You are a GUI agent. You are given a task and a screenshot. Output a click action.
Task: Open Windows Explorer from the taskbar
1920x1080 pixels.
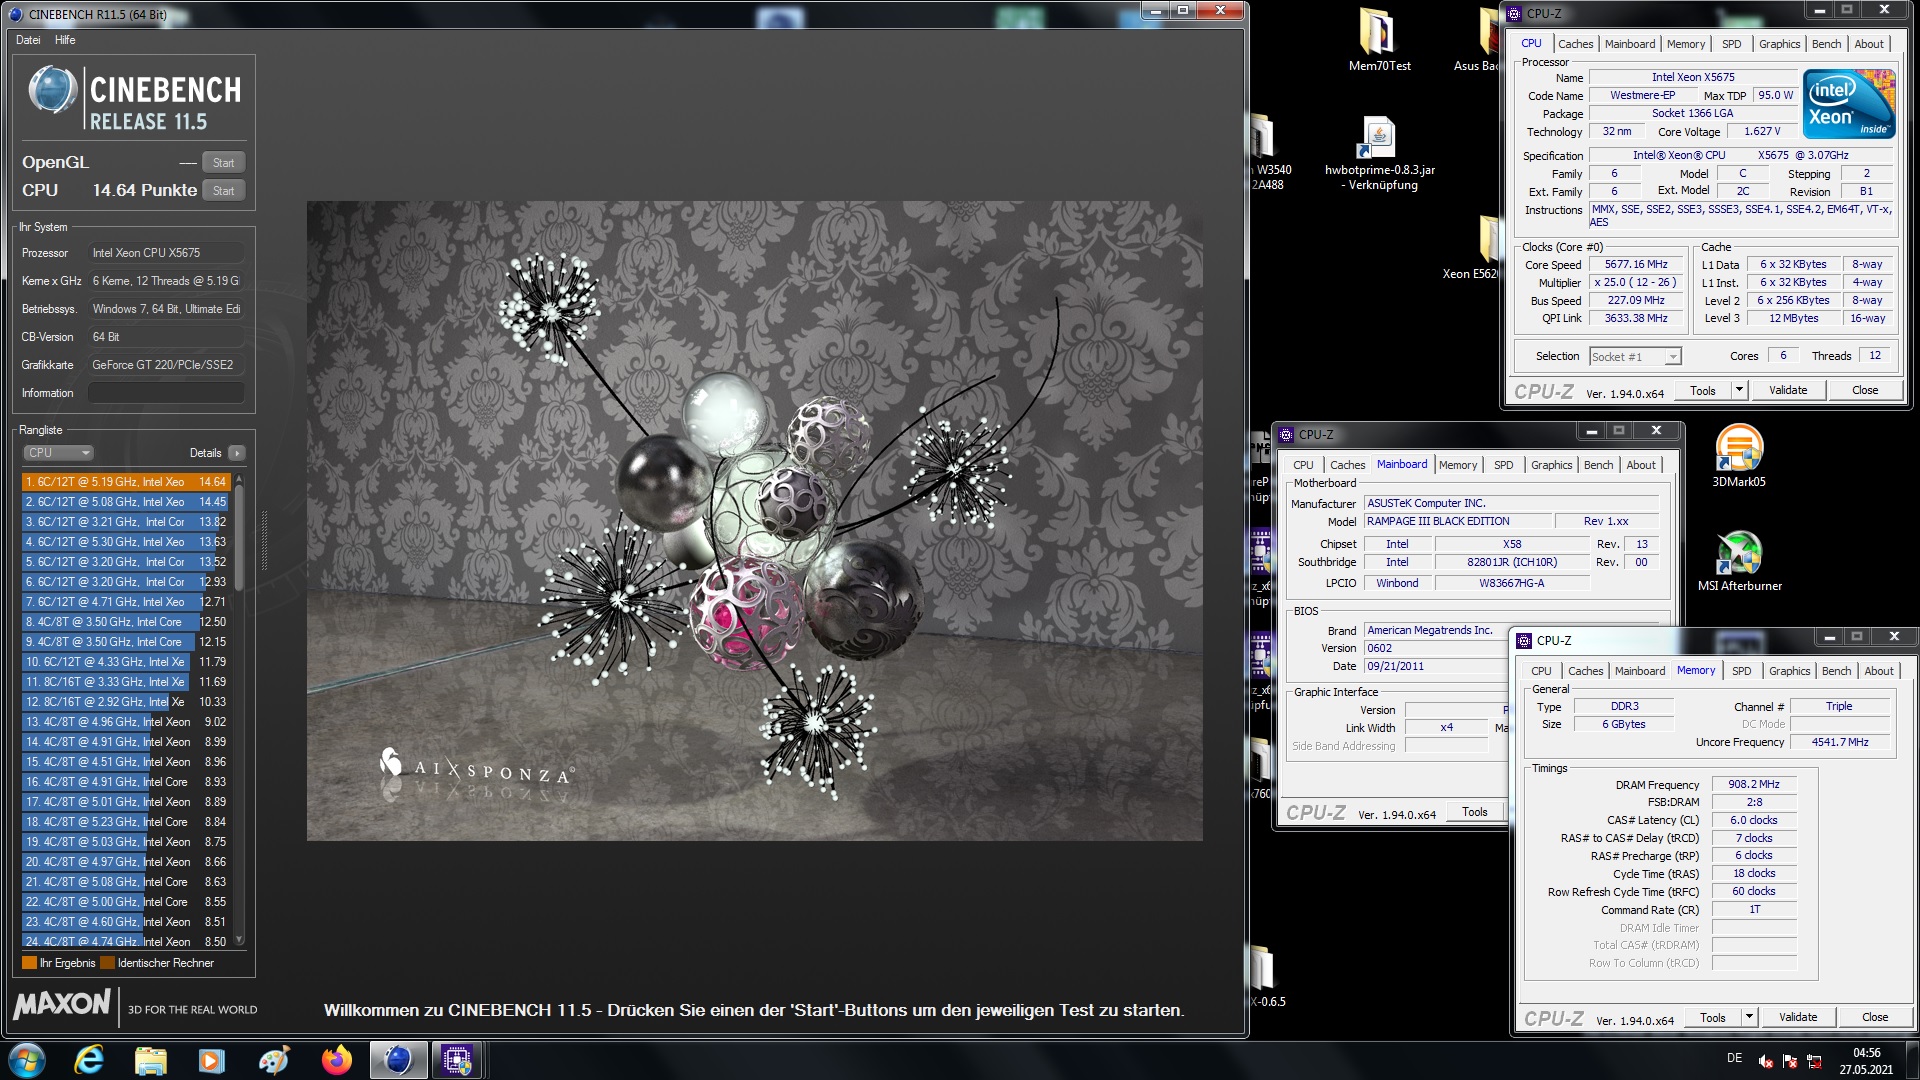coord(151,1060)
